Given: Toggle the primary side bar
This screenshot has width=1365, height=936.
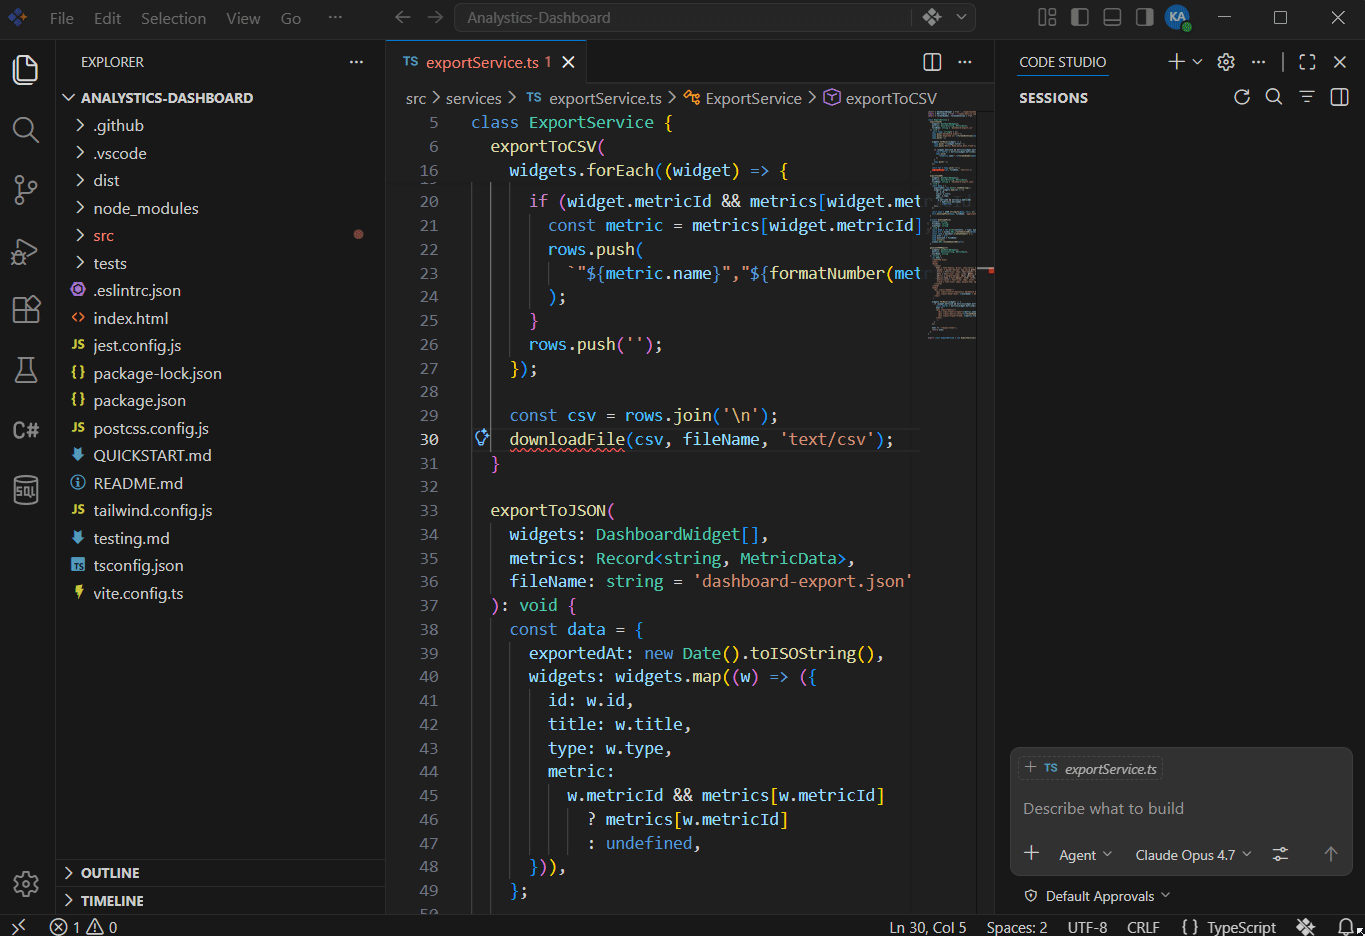Looking at the screenshot, I should (x=1080, y=17).
